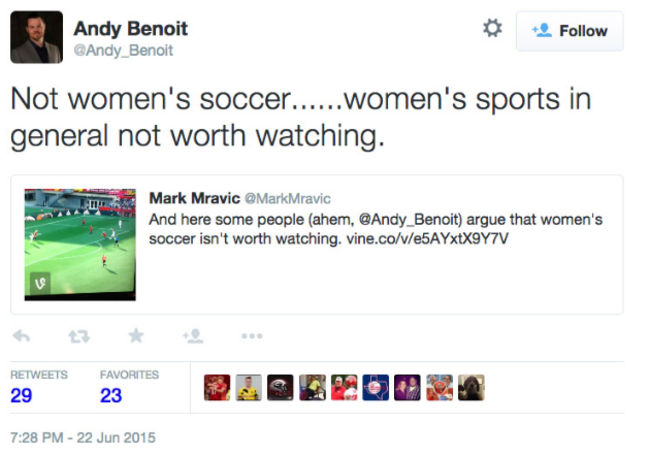
Task: Open the 7:28 PM - 22 Jun 2015 timestamp
Action: (82, 438)
